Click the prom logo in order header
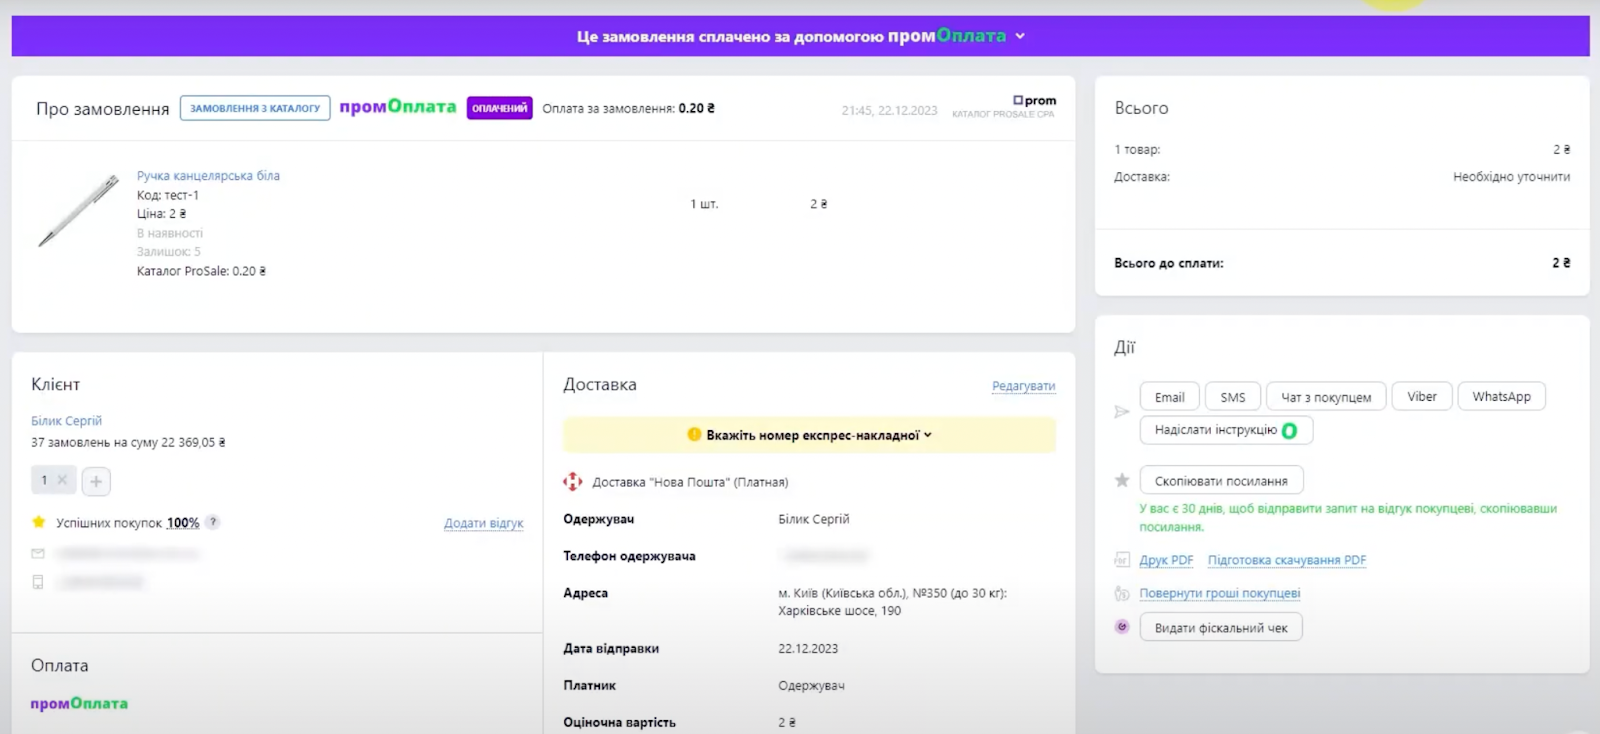The image size is (1600, 734). [1034, 100]
